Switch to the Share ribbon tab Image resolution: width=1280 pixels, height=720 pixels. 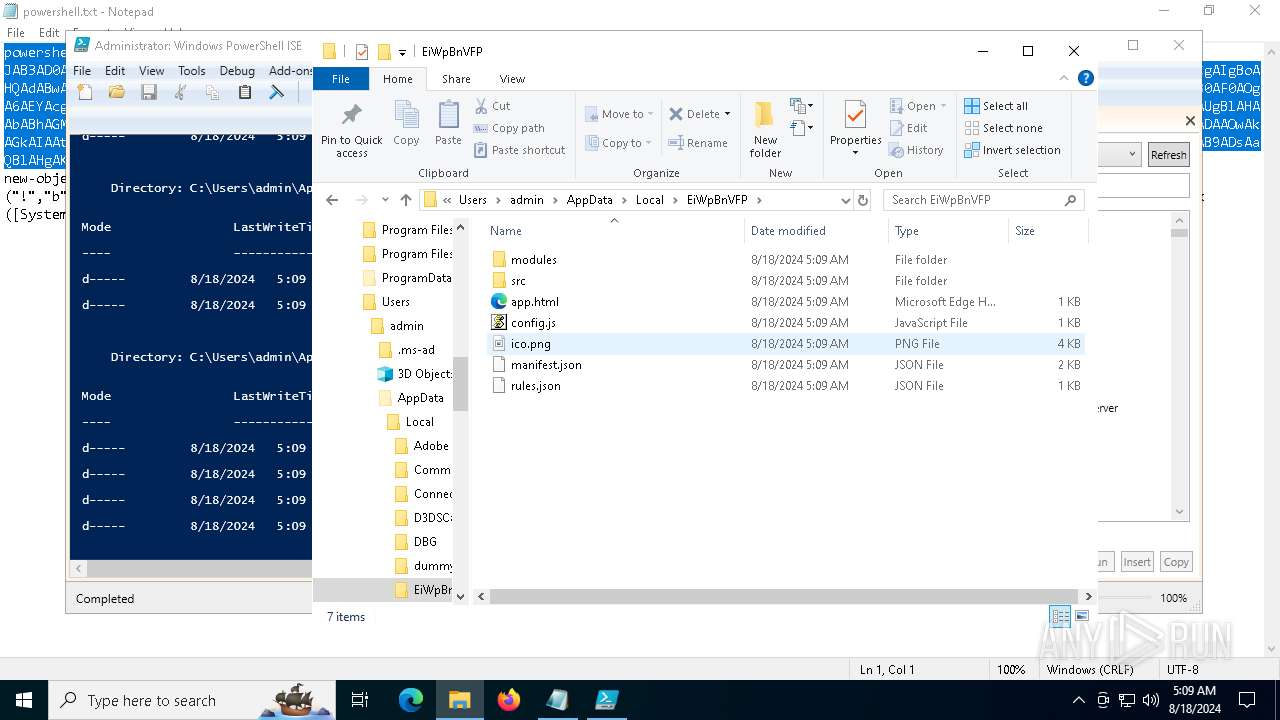pyautogui.click(x=456, y=79)
